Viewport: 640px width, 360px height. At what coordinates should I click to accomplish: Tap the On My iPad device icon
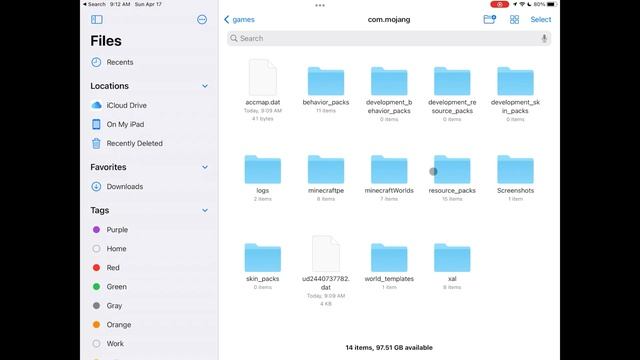point(96,124)
